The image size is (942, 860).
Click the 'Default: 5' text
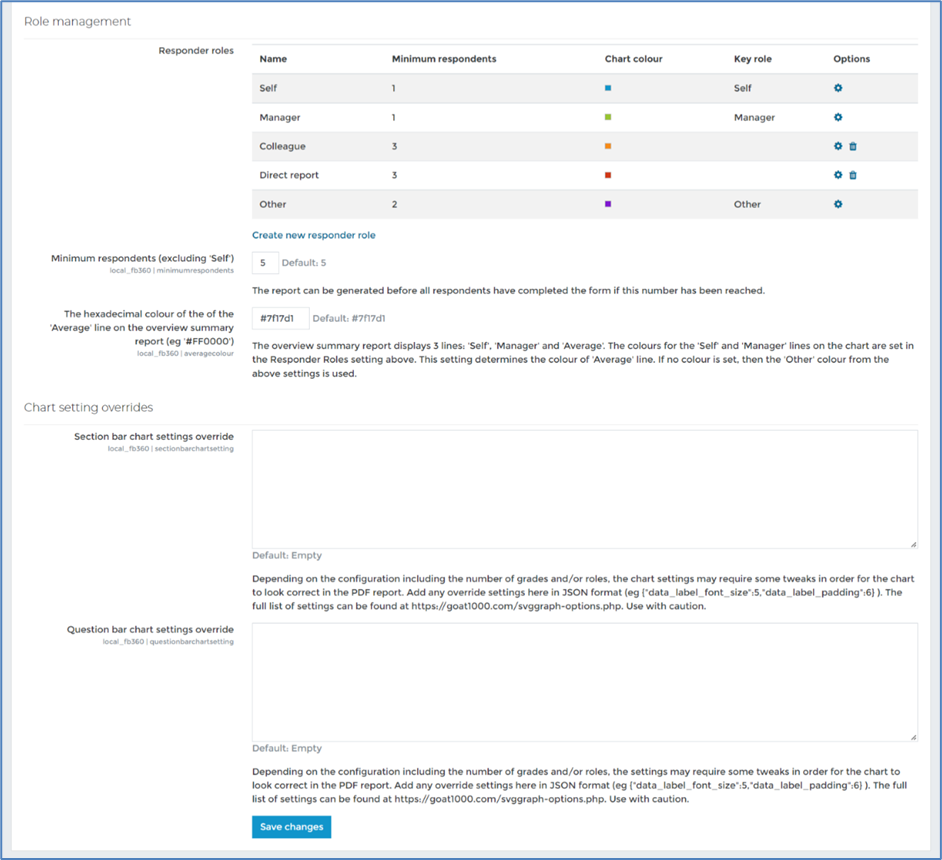click(x=304, y=262)
